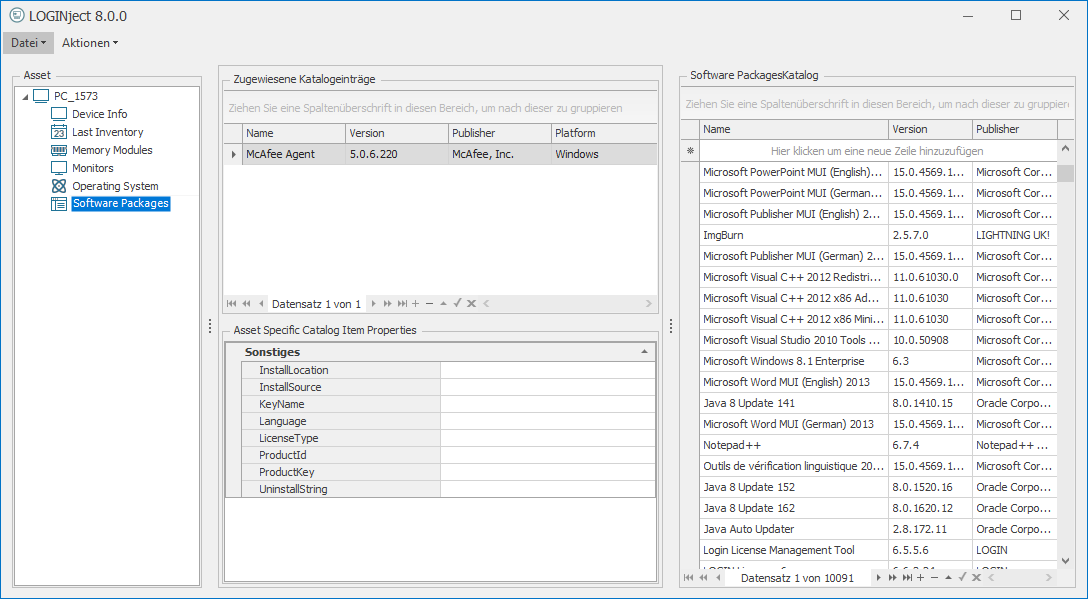The height and width of the screenshot is (599, 1088).
Task: Click the Device Info icon
Action: 59,114
